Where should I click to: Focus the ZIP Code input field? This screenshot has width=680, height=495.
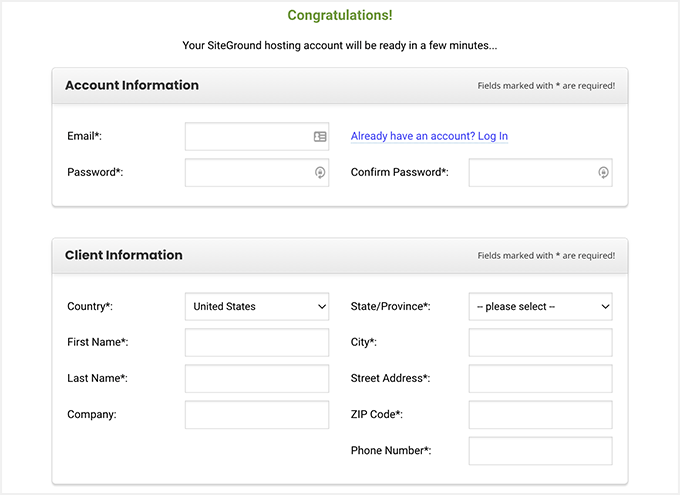(x=540, y=415)
